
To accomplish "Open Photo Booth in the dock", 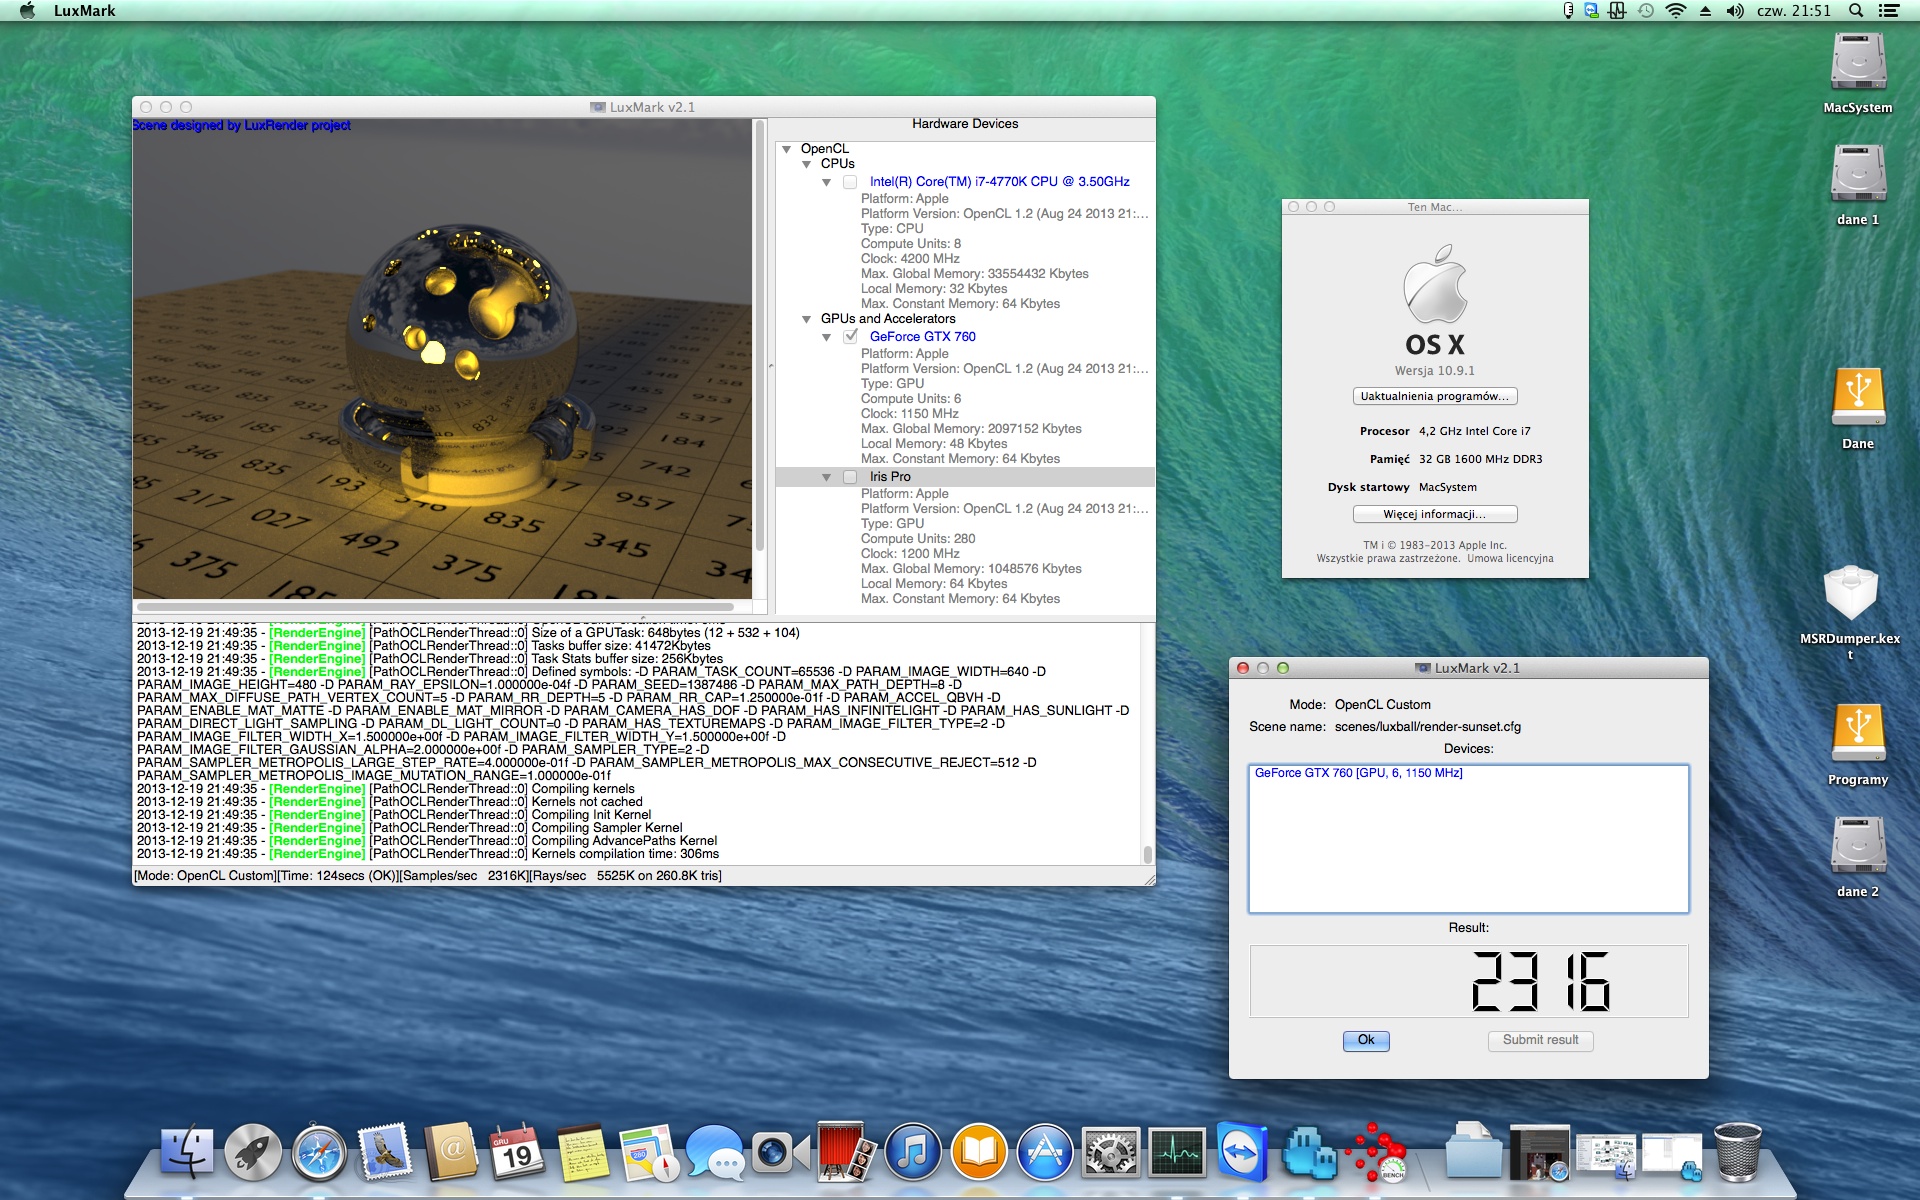I will pyautogui.click(x=847, y=1153).
